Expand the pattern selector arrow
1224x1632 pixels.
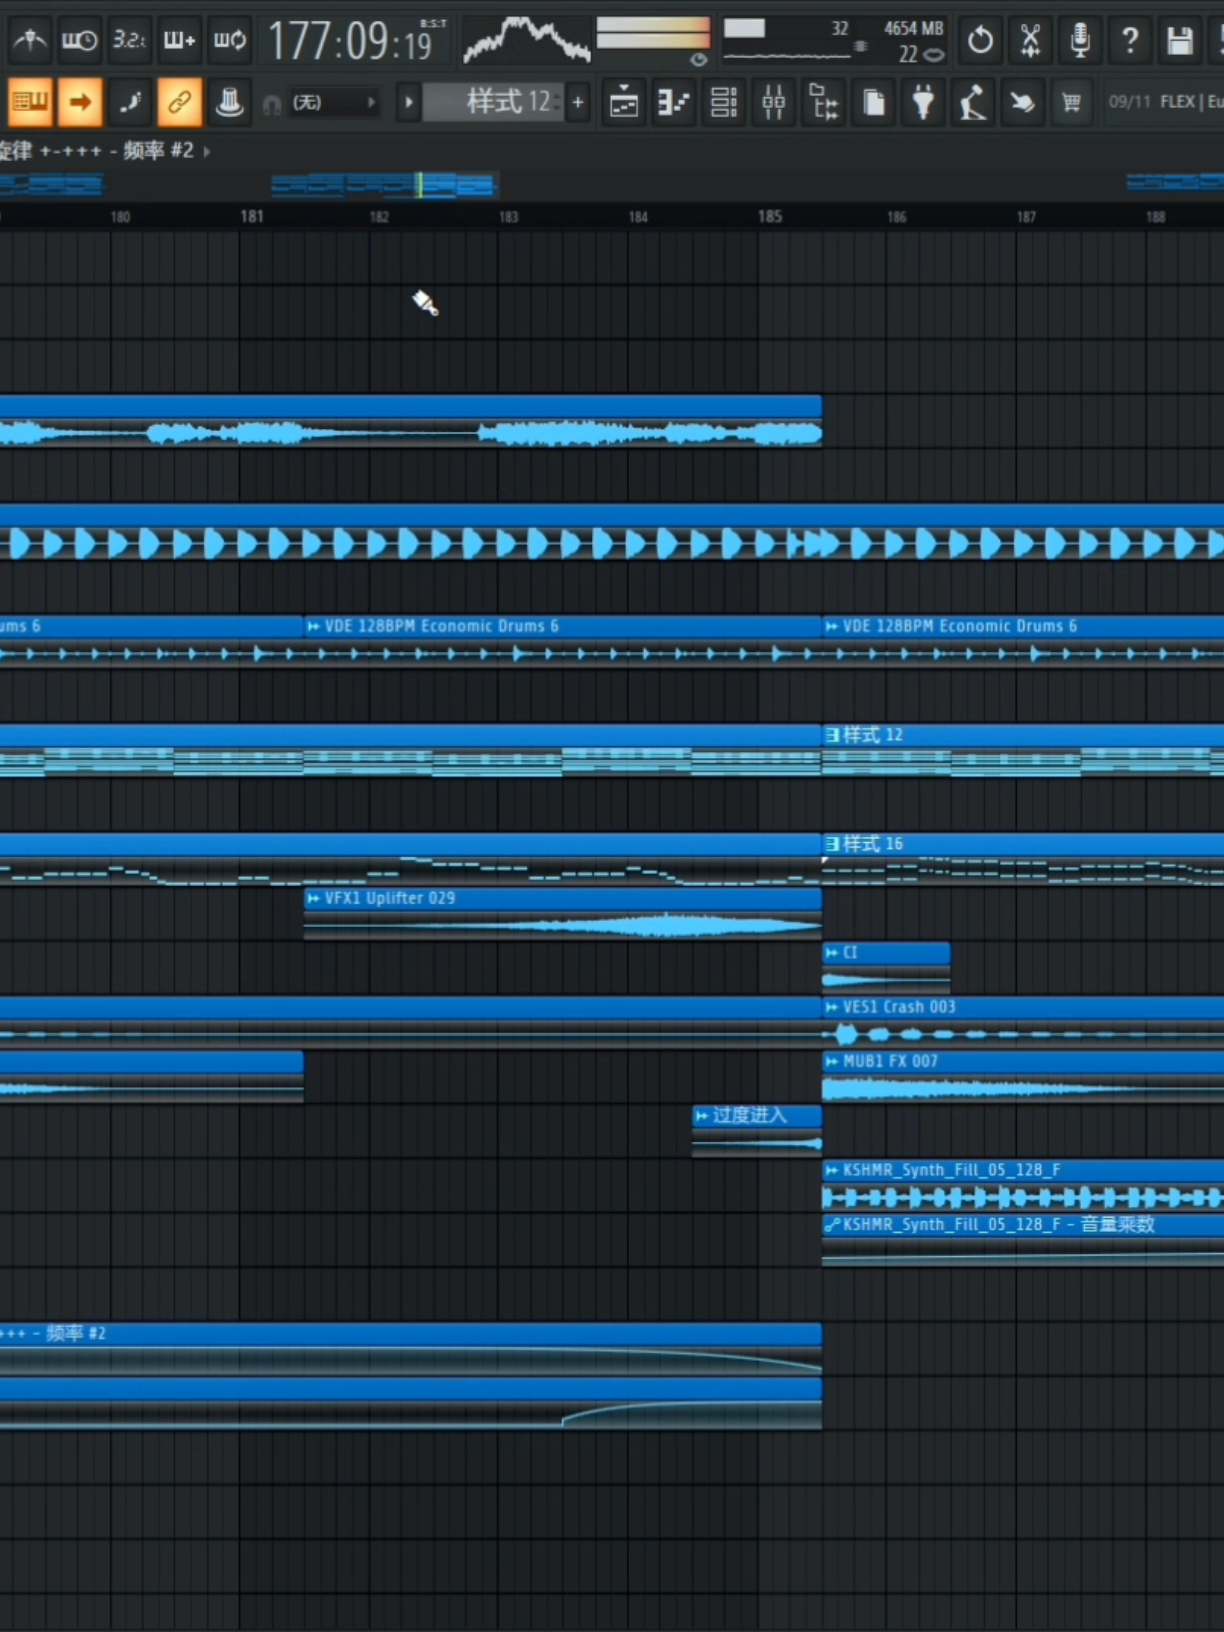tap(408, 102)
